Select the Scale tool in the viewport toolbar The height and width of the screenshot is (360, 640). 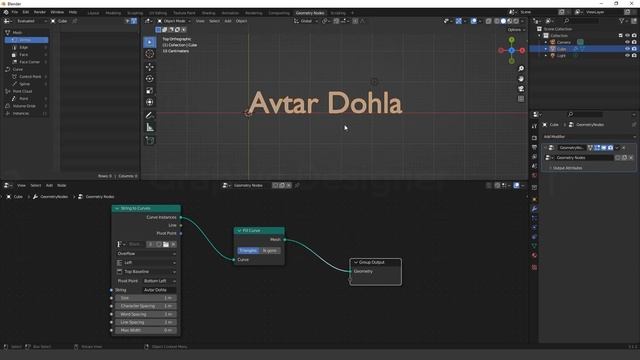[x=150, y=91]
